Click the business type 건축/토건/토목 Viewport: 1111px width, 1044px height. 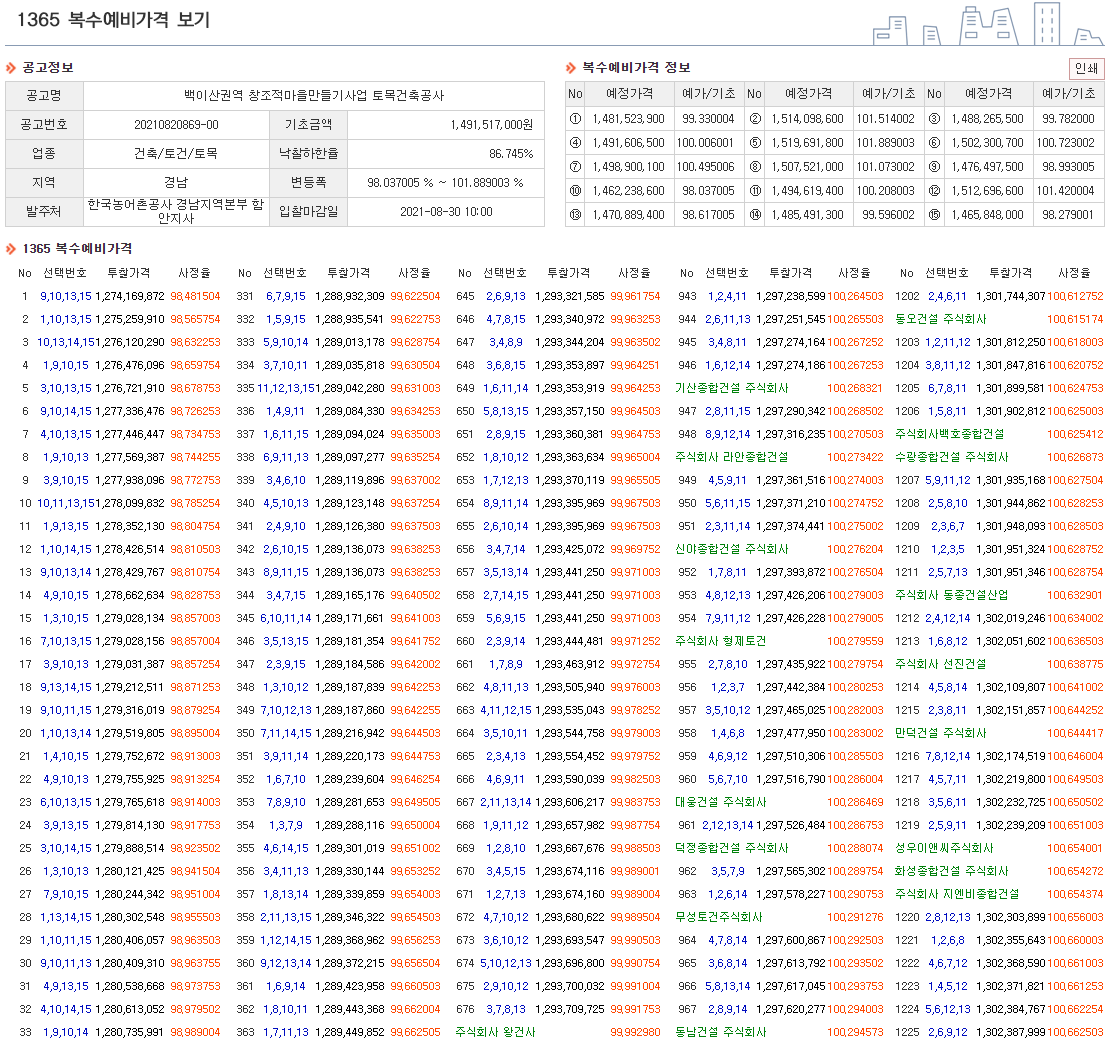point(176,154)
